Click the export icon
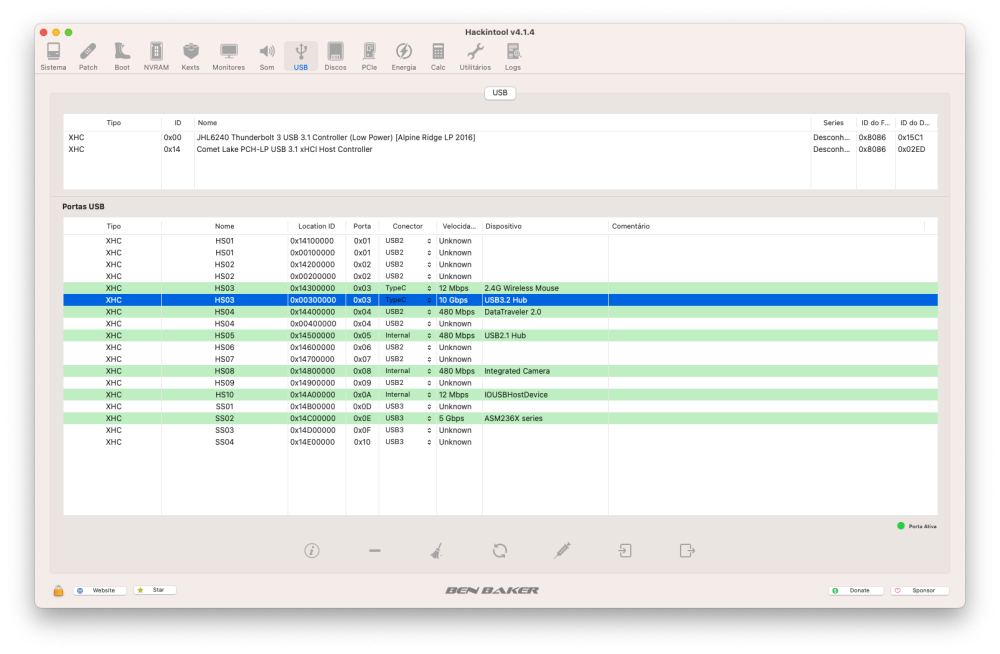Screen dimensions: 1000x654 (687, 551)
